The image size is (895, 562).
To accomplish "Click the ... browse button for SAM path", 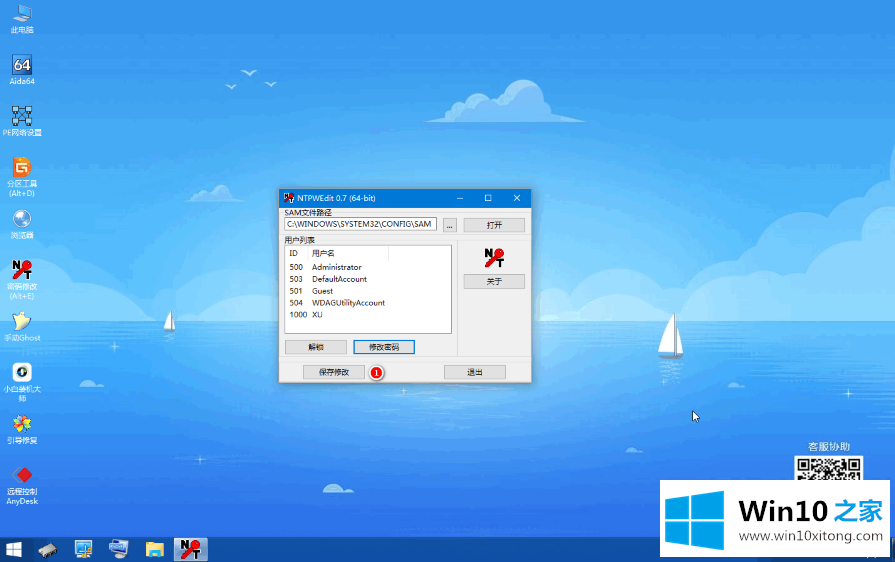I will (450, 225).
